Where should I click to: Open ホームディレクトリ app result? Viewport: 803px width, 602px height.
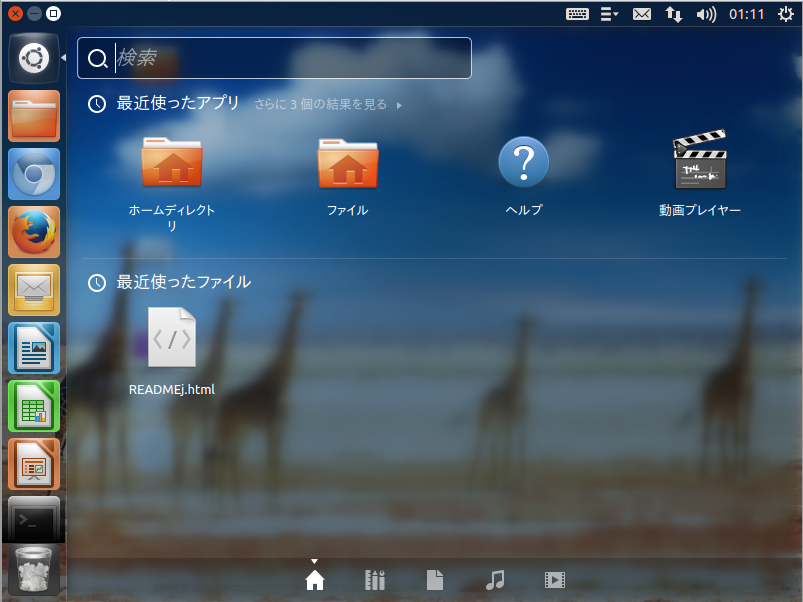(x=172, y=183)
